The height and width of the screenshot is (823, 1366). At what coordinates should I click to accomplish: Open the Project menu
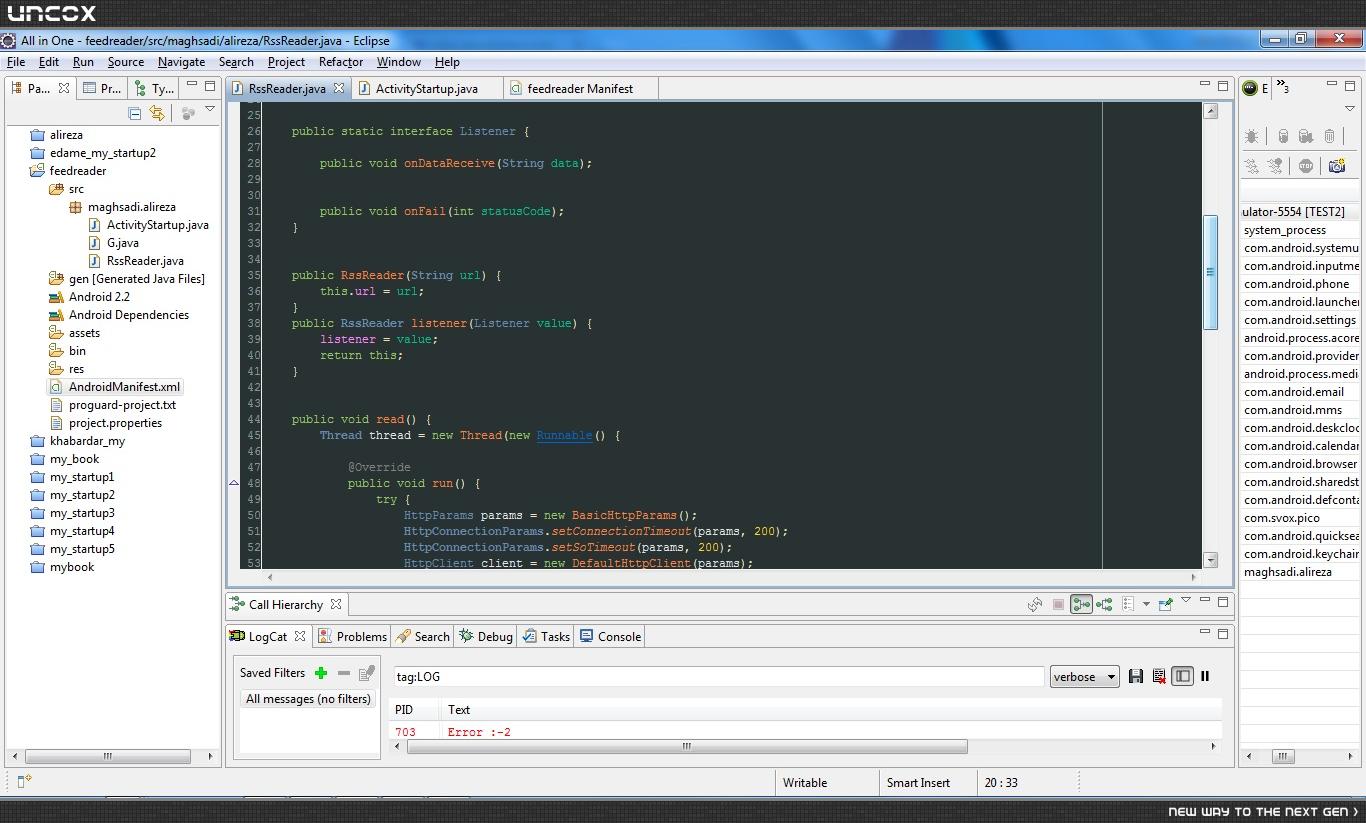286,62
